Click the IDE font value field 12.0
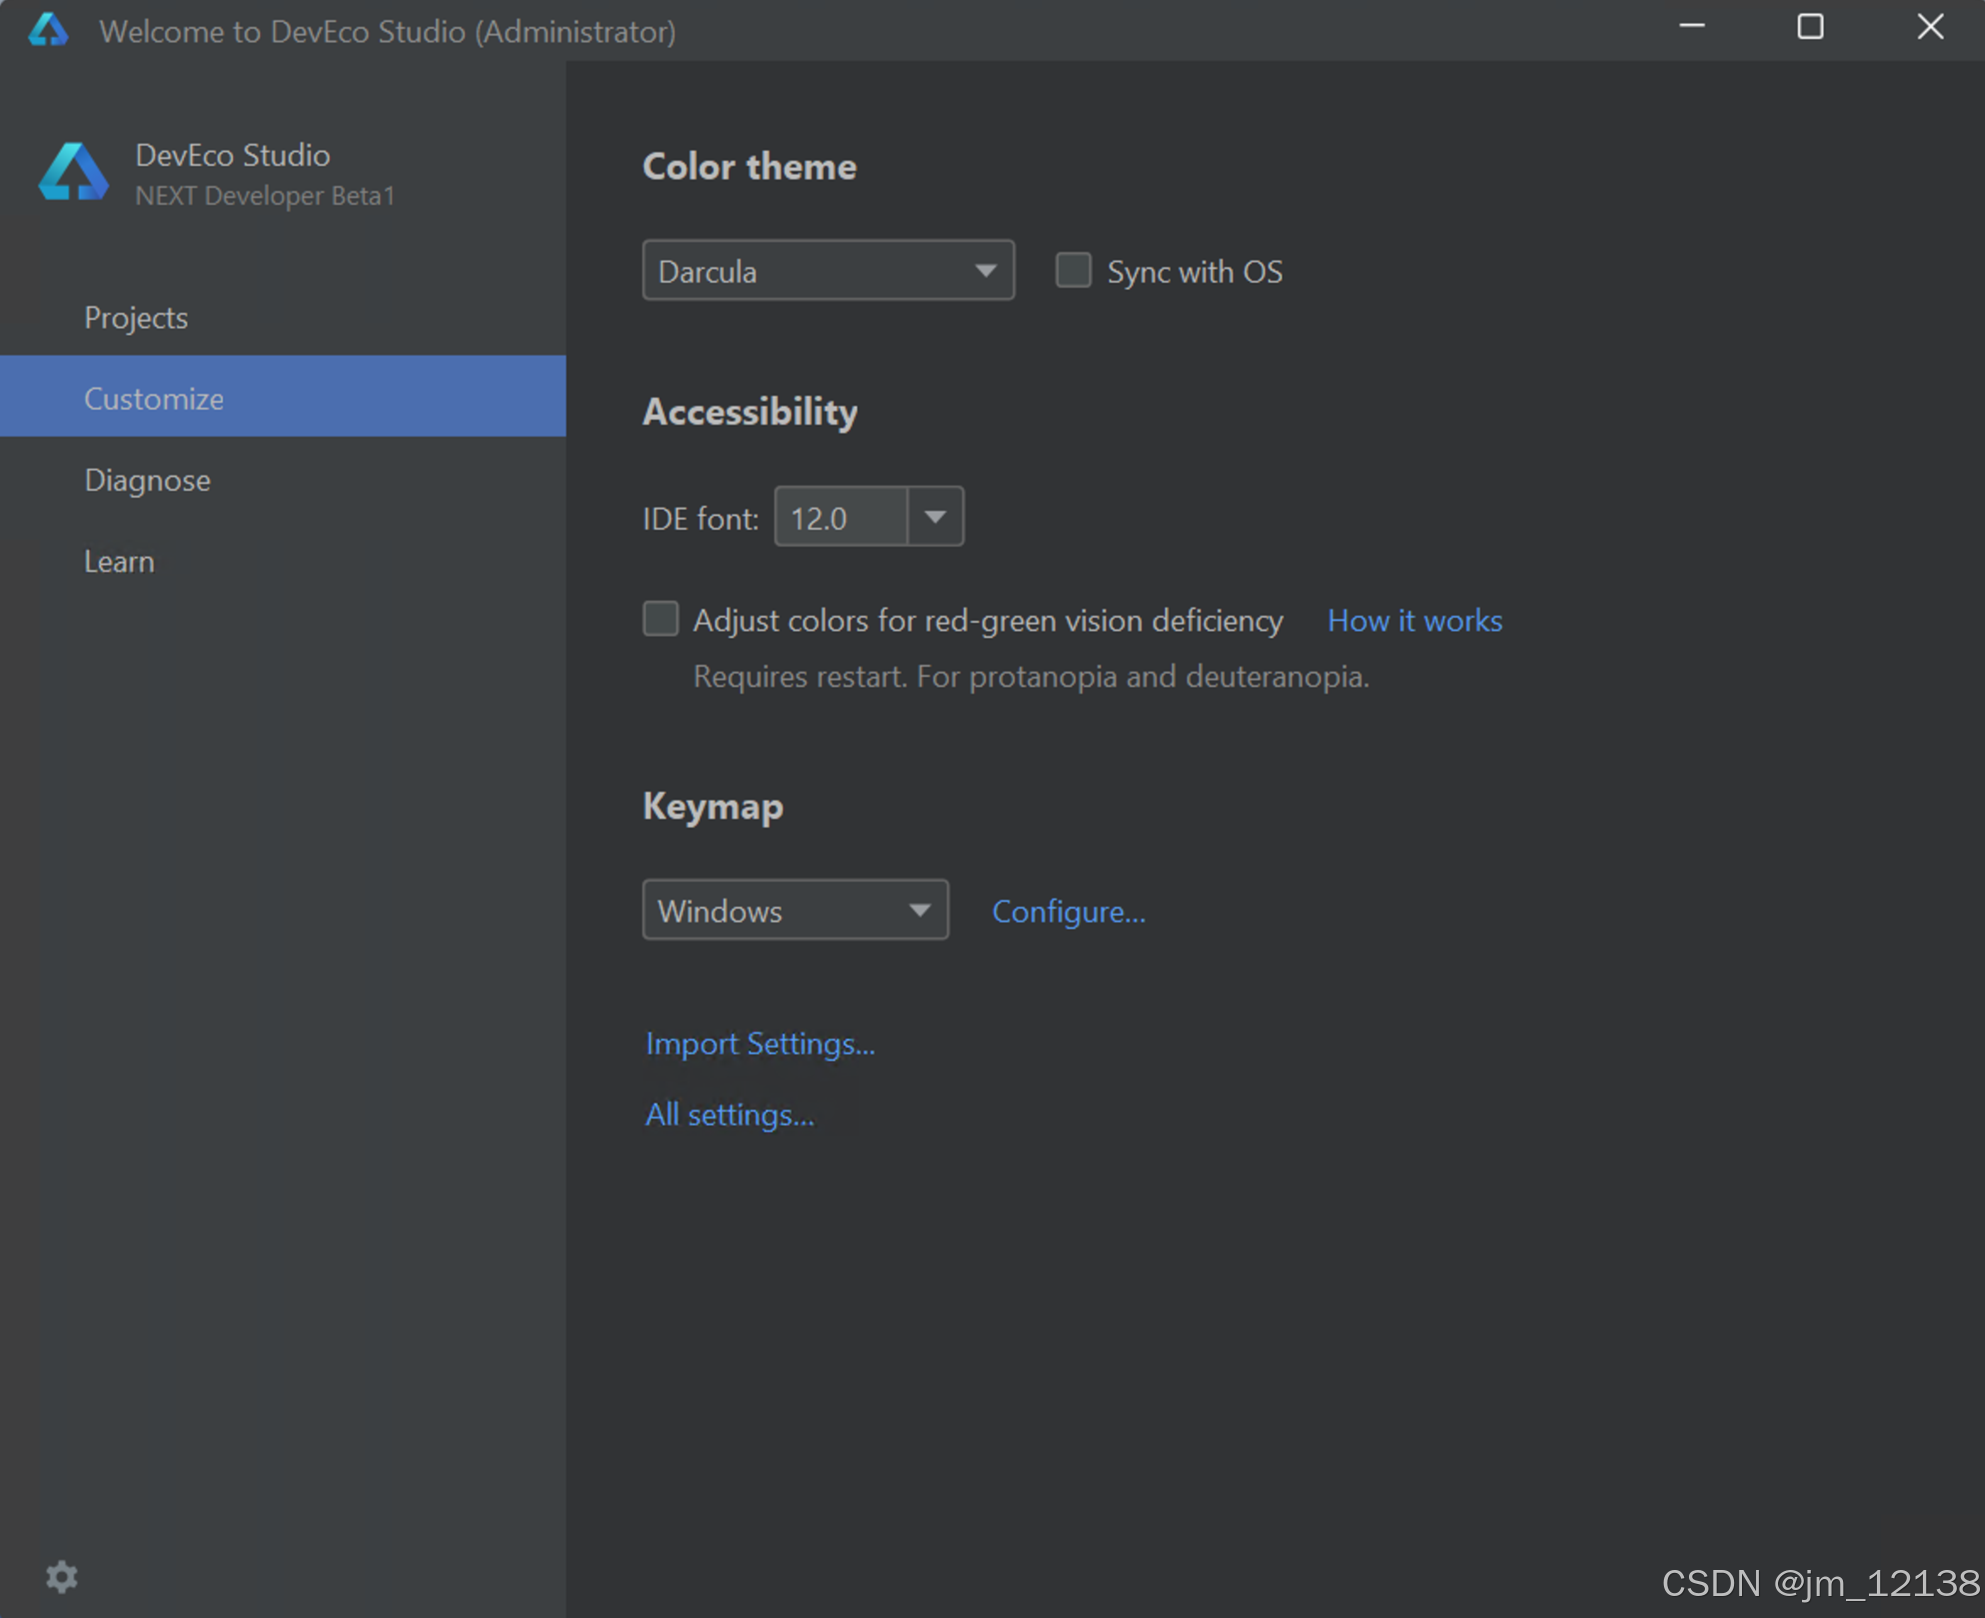The image size is (1985, 1618). click(x=841, y=517)
